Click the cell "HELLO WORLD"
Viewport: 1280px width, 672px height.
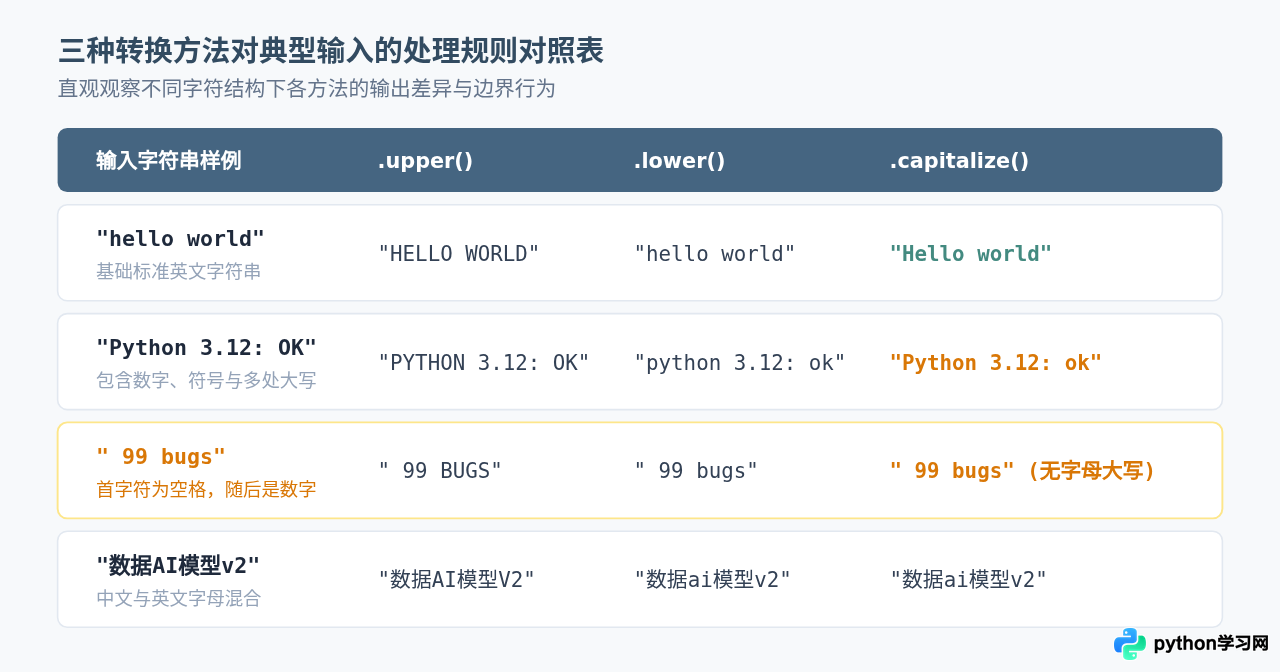coord(458,254)
